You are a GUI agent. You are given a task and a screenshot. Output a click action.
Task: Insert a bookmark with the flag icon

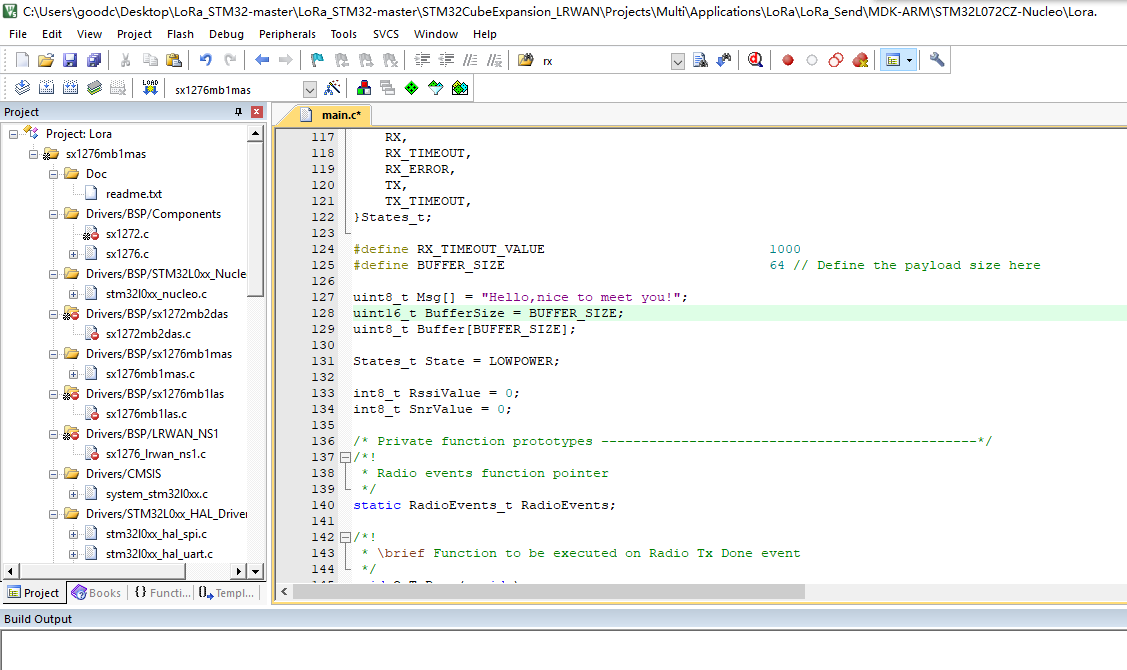pos(317,60)
